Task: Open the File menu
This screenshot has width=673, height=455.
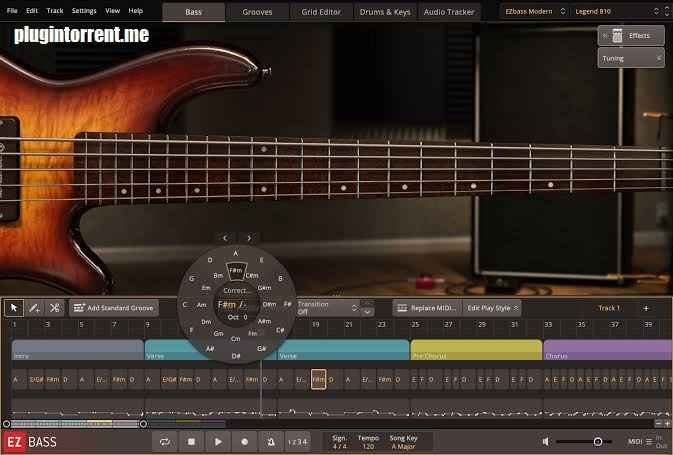Action: (12, 11)
